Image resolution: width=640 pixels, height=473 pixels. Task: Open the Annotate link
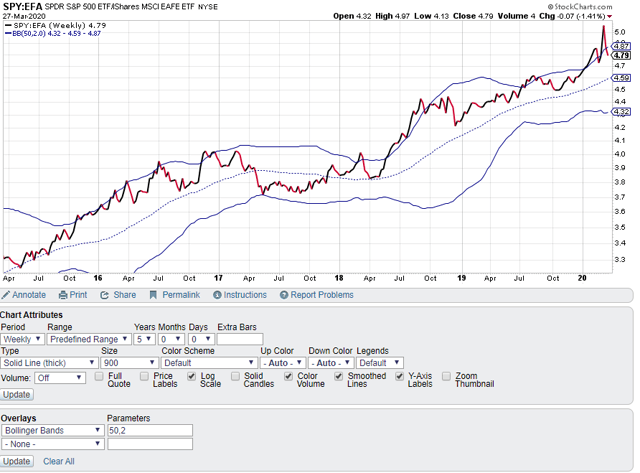[x=29, y=295]
